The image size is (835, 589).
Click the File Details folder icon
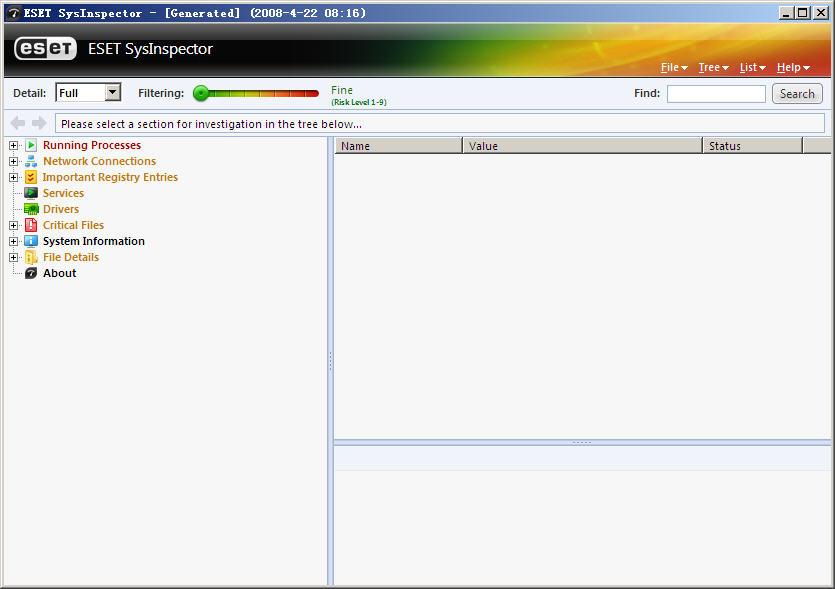(x=31, y=257)
